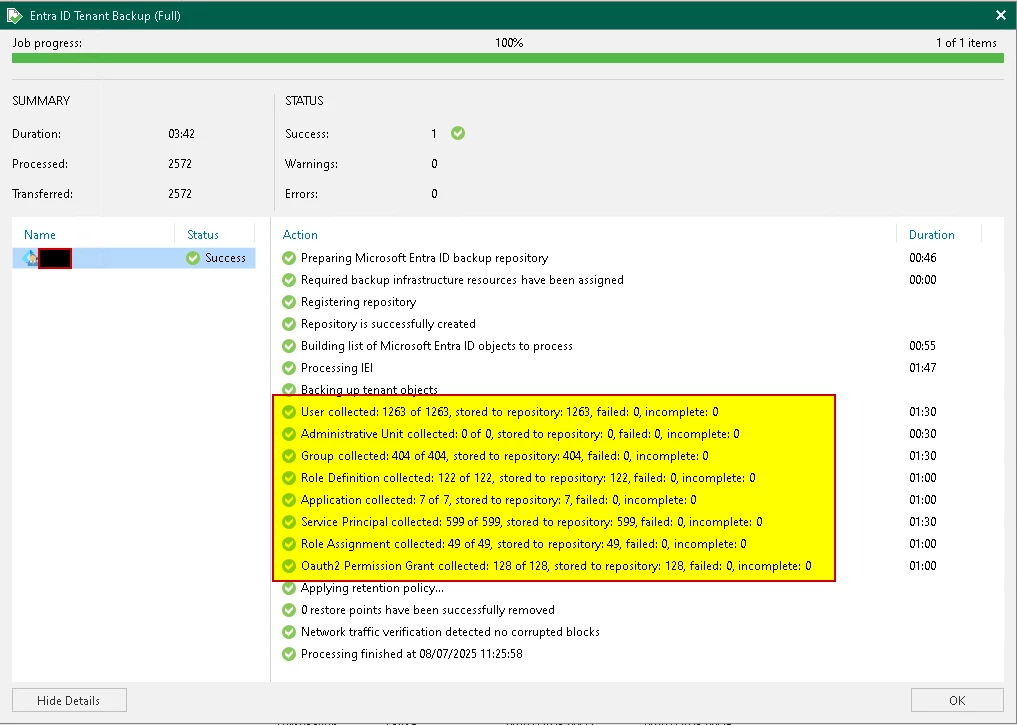
Task: Click the green Success checkmark in Status summary
Action: (x=458, y=133)
